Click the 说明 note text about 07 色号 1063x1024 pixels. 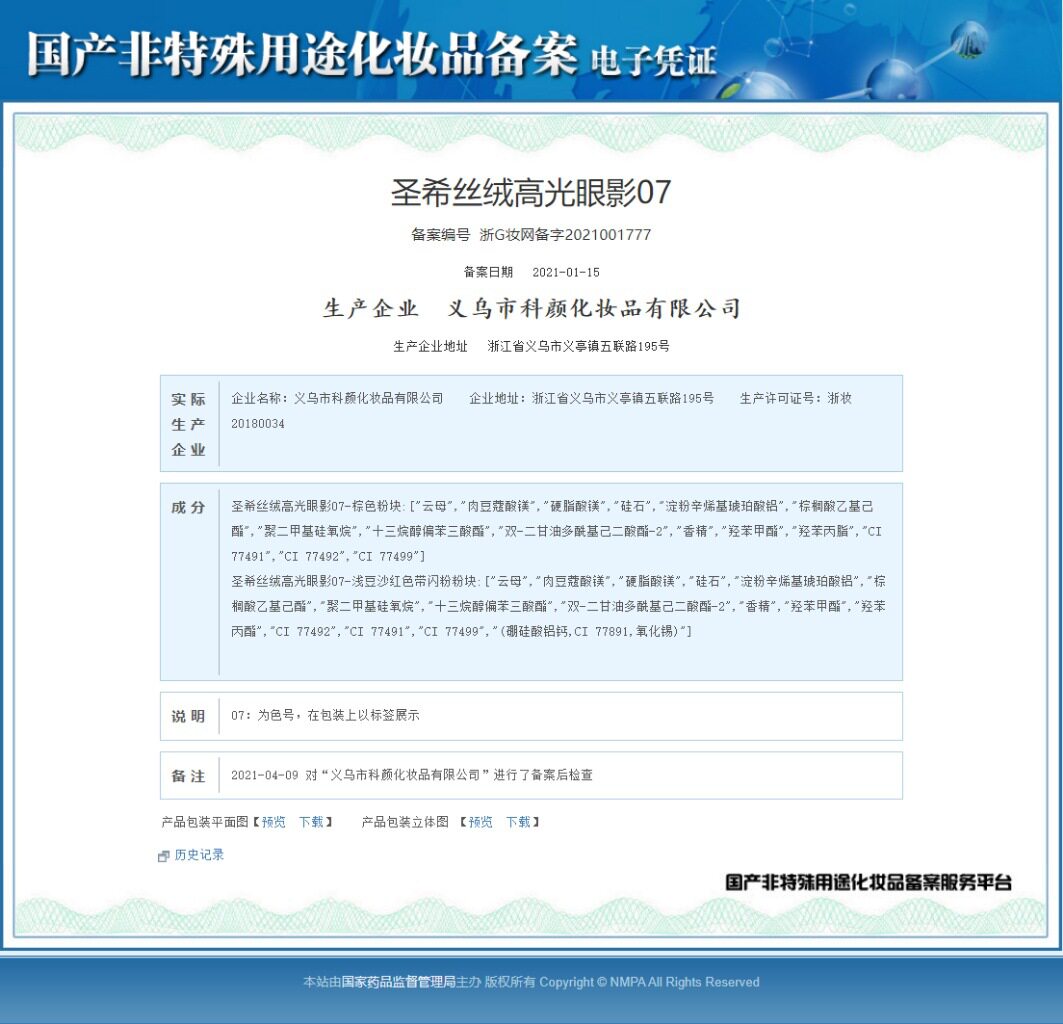click(325, 715)
